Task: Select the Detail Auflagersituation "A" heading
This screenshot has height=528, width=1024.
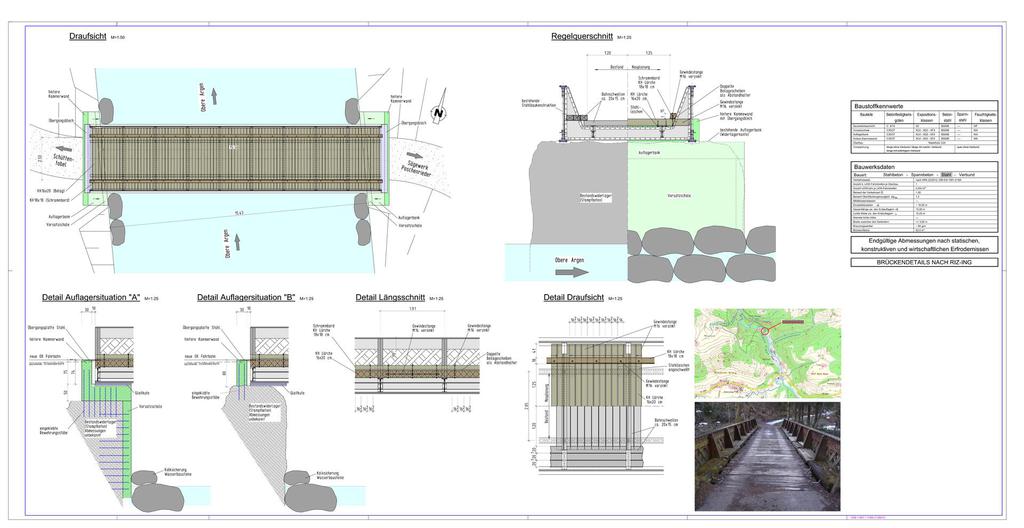Action: [x=90, y=297]
